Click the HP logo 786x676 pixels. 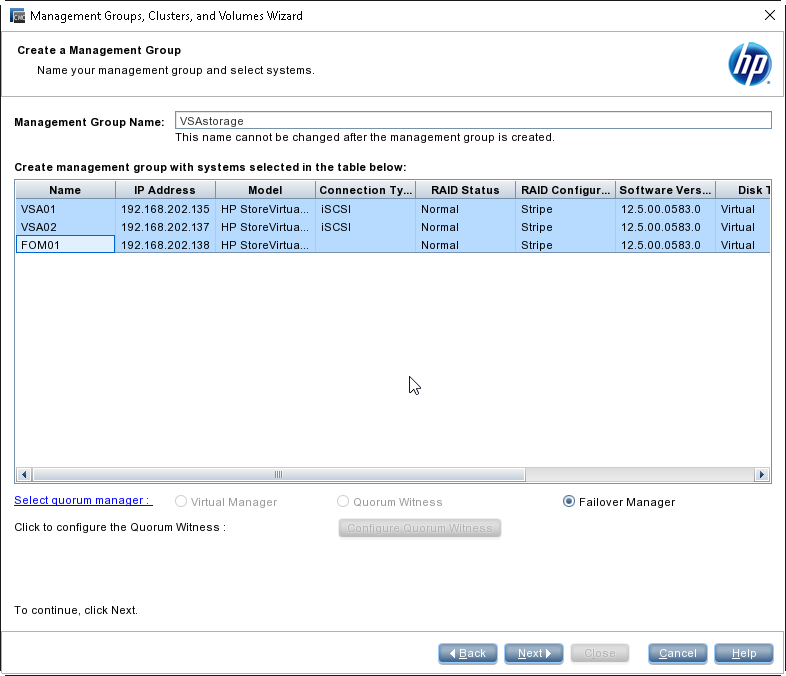coord(750,64)
